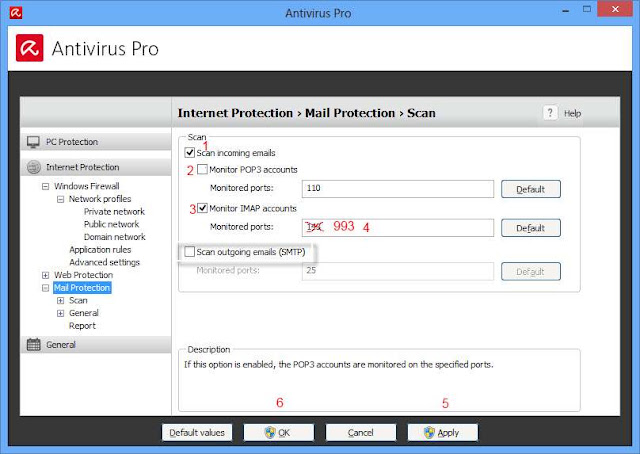Viewport: 640px width, 454px height.
Task: Select highlighted Mail Protection item
Action: [82, 287]
